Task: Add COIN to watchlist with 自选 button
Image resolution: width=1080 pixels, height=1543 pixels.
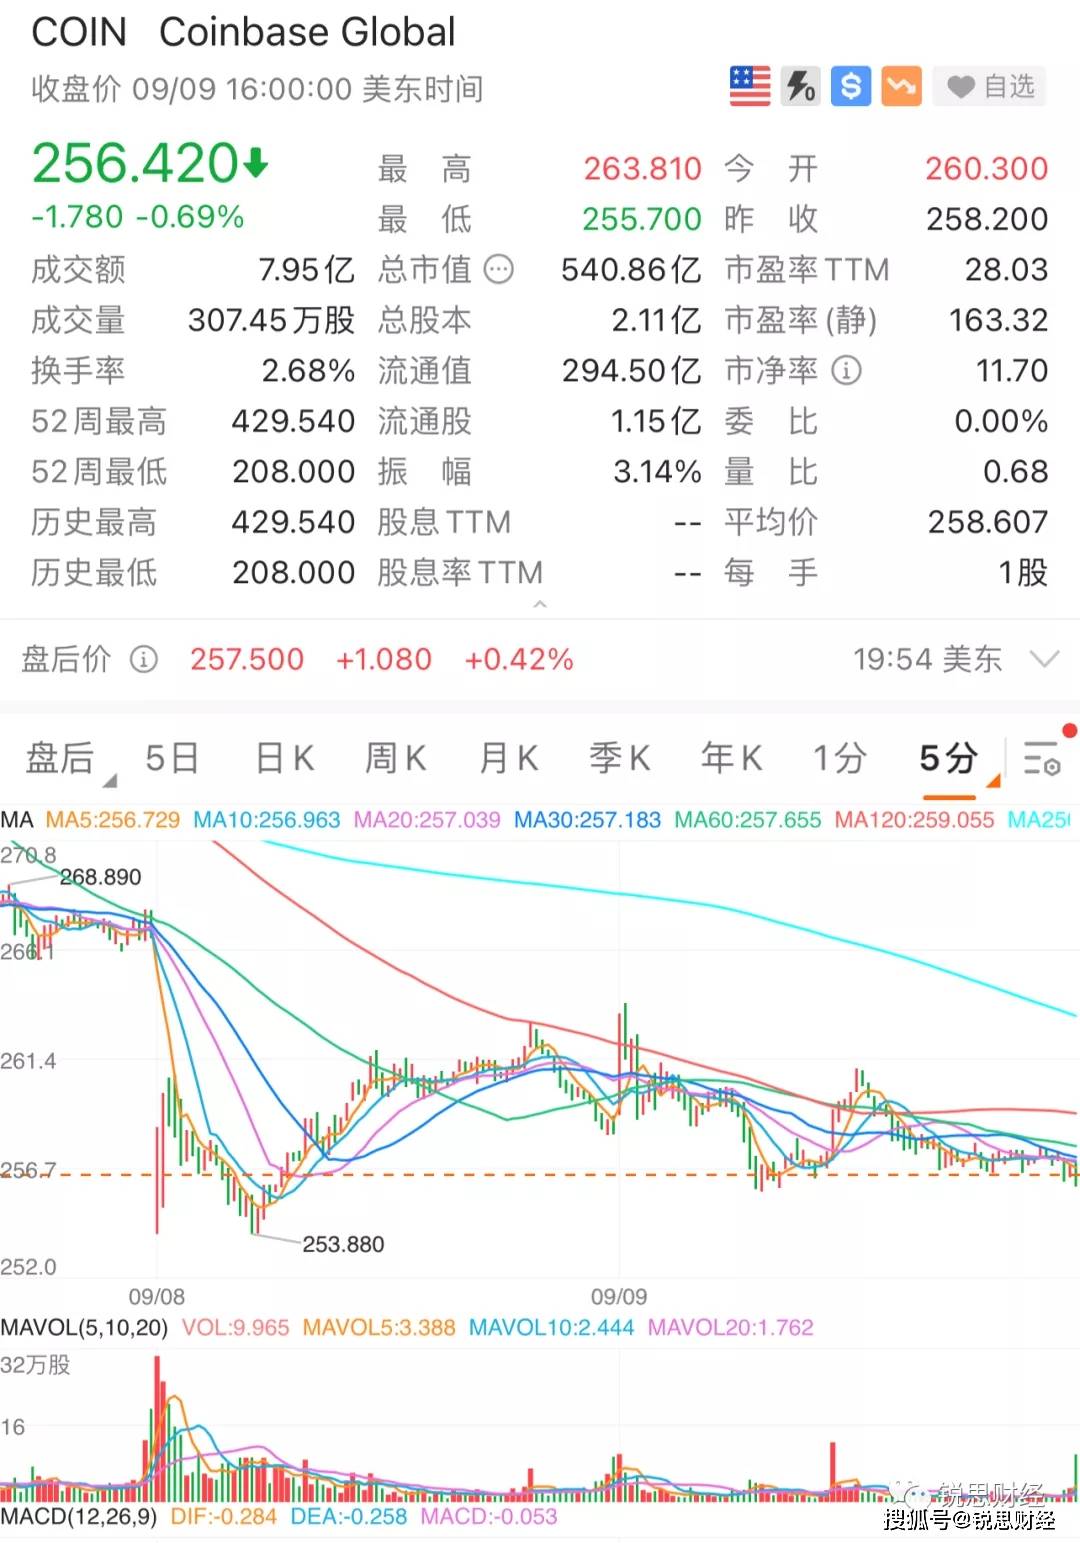Action: 990,87
